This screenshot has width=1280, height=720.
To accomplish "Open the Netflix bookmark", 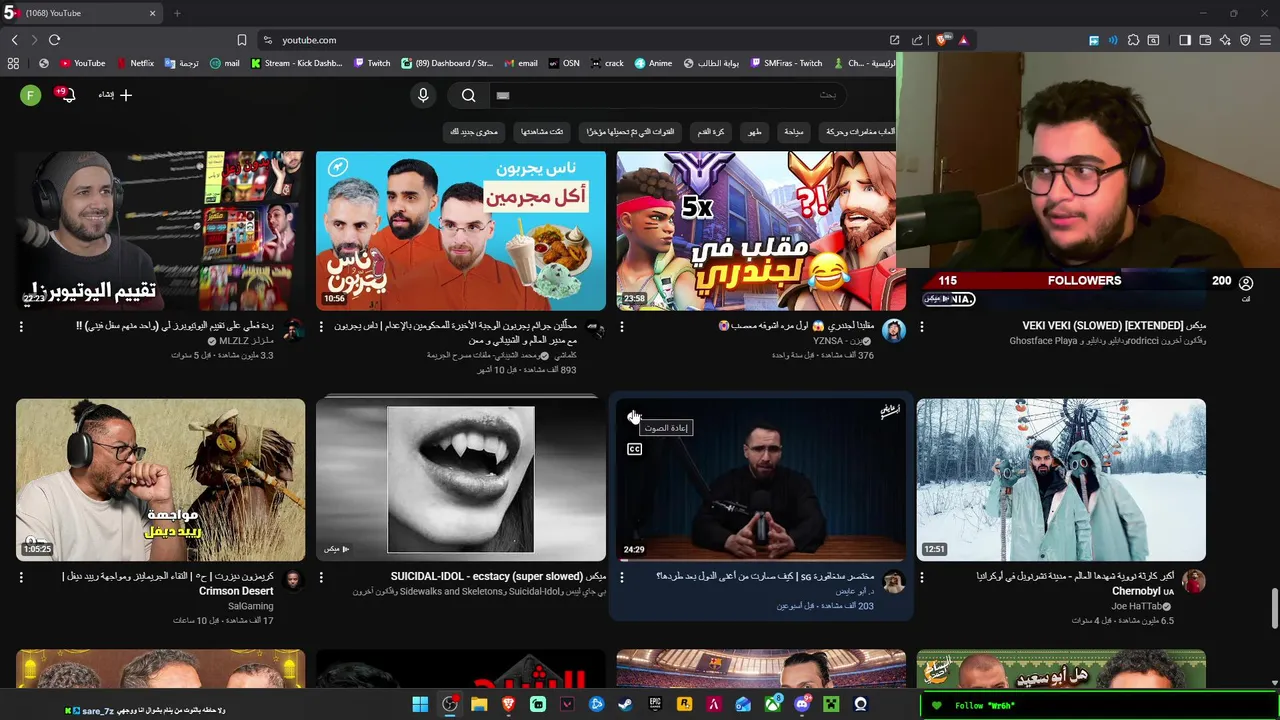I will [135, 63].
